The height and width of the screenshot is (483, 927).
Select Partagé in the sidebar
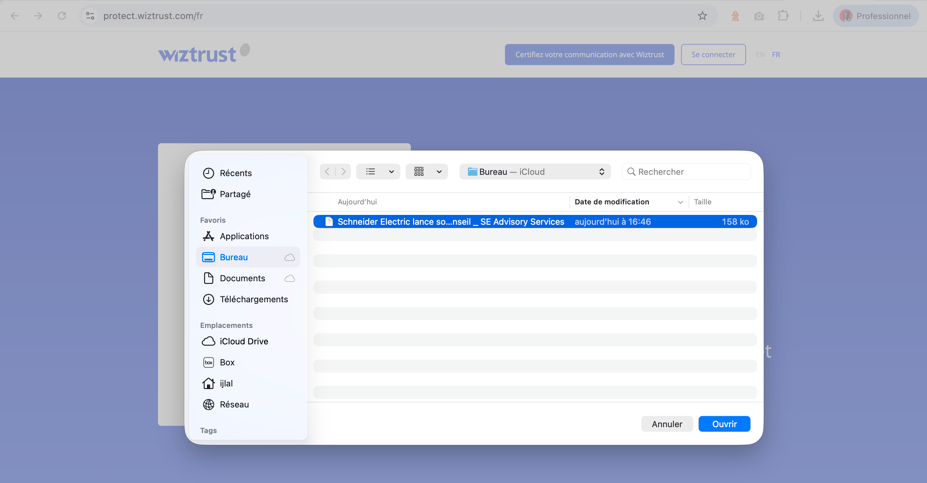click(226, 194)
